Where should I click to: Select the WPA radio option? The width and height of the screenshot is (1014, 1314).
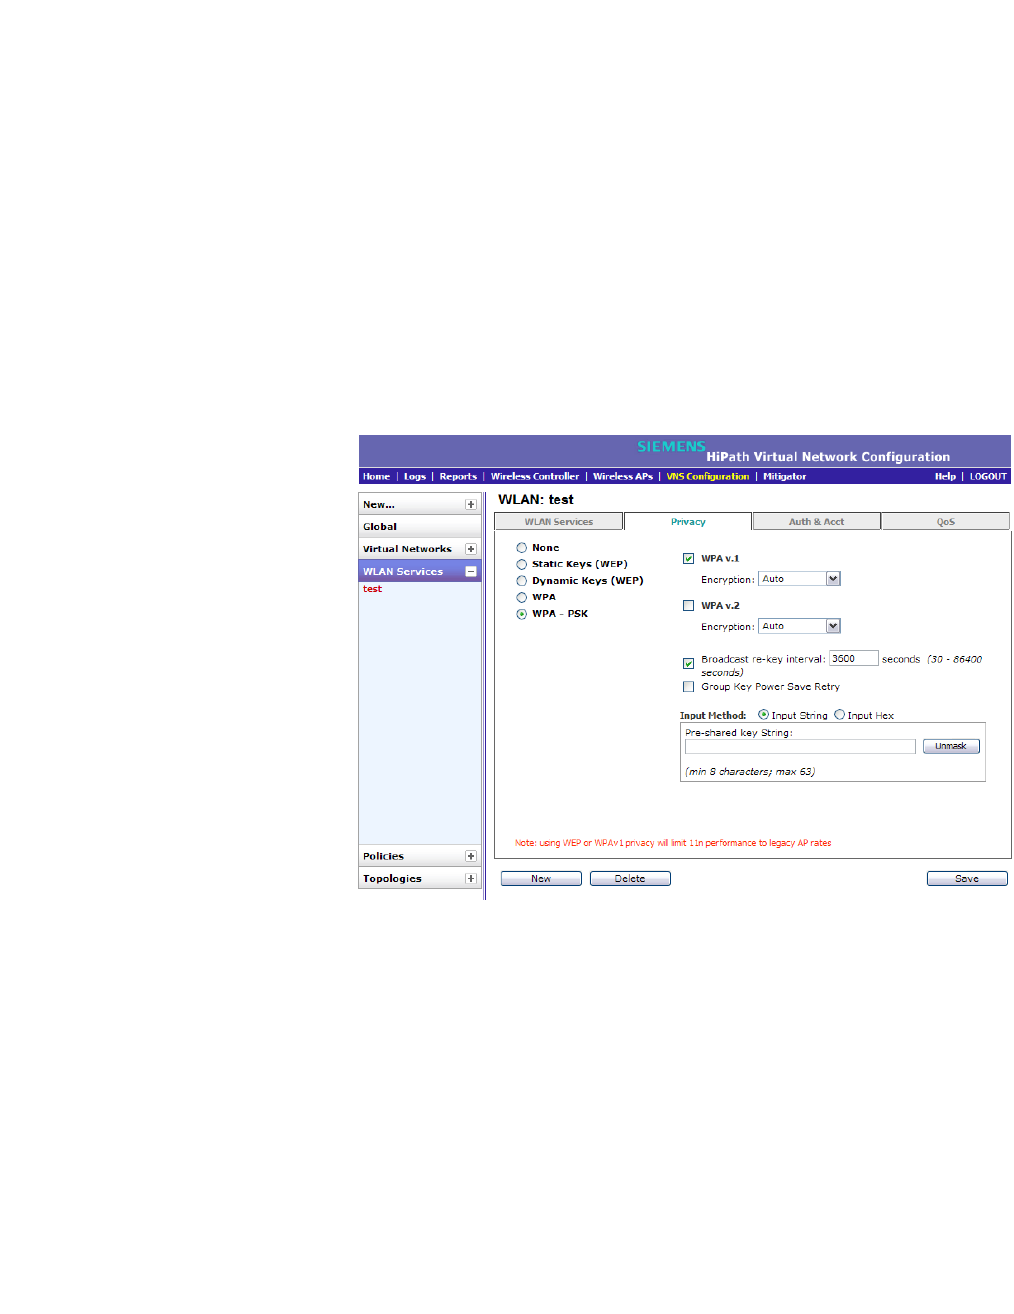522,598
